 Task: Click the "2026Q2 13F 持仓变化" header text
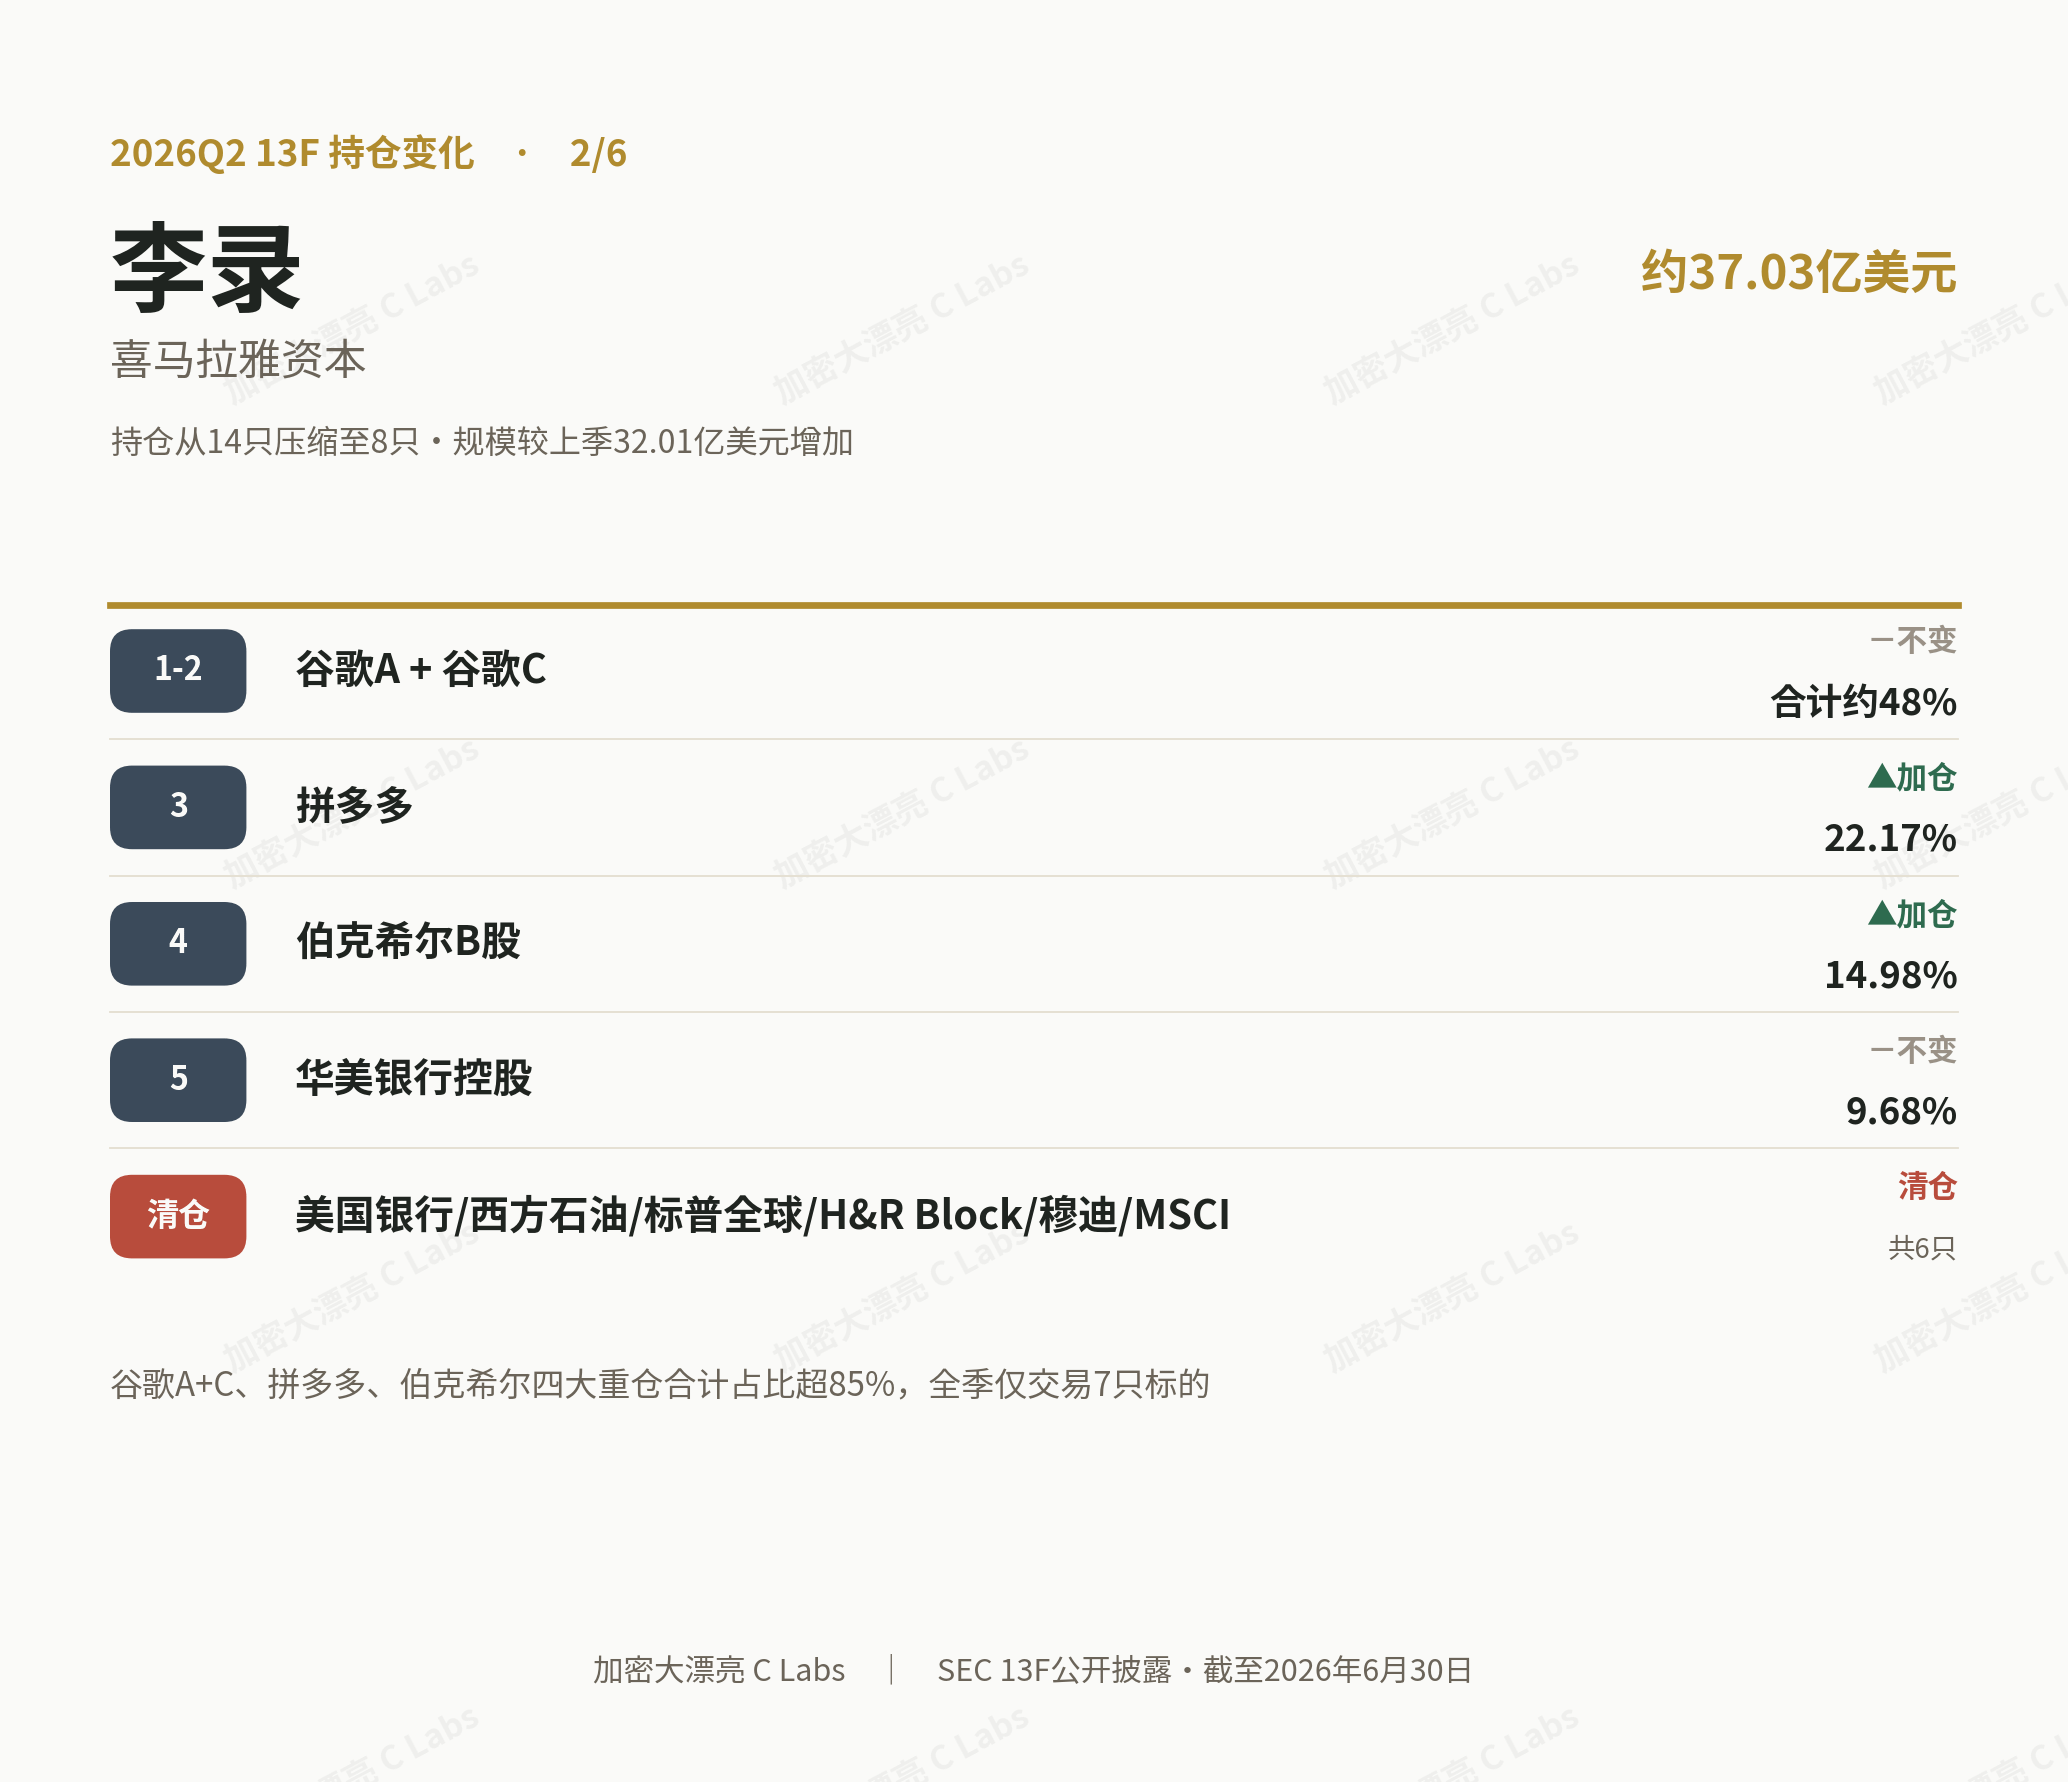292,153
